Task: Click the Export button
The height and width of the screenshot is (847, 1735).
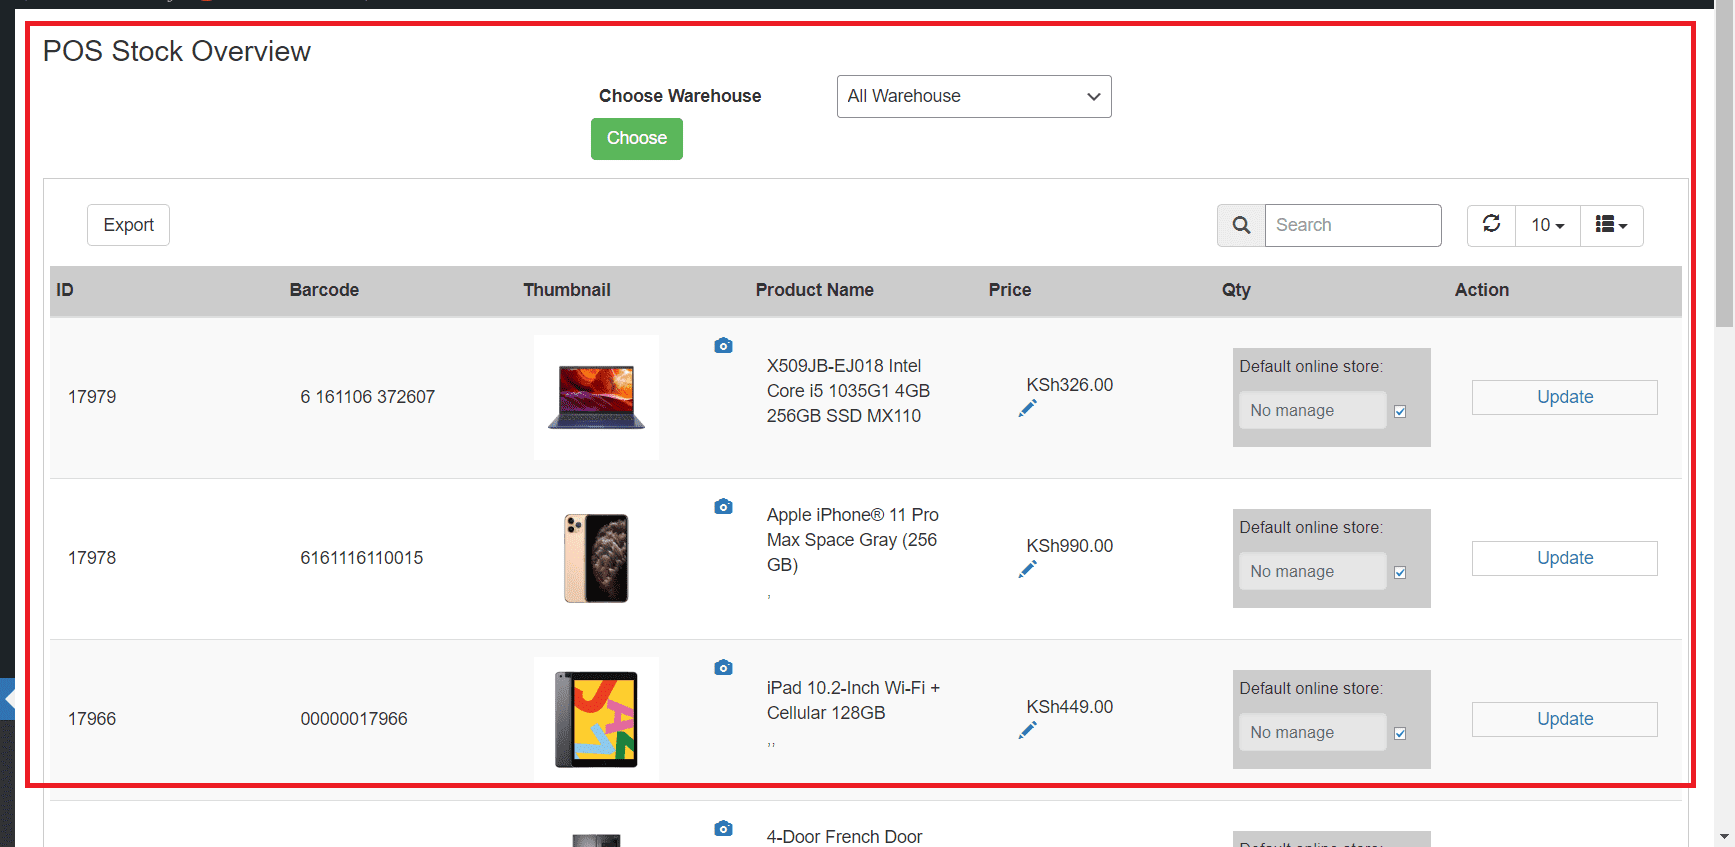Action: point(128,225)
